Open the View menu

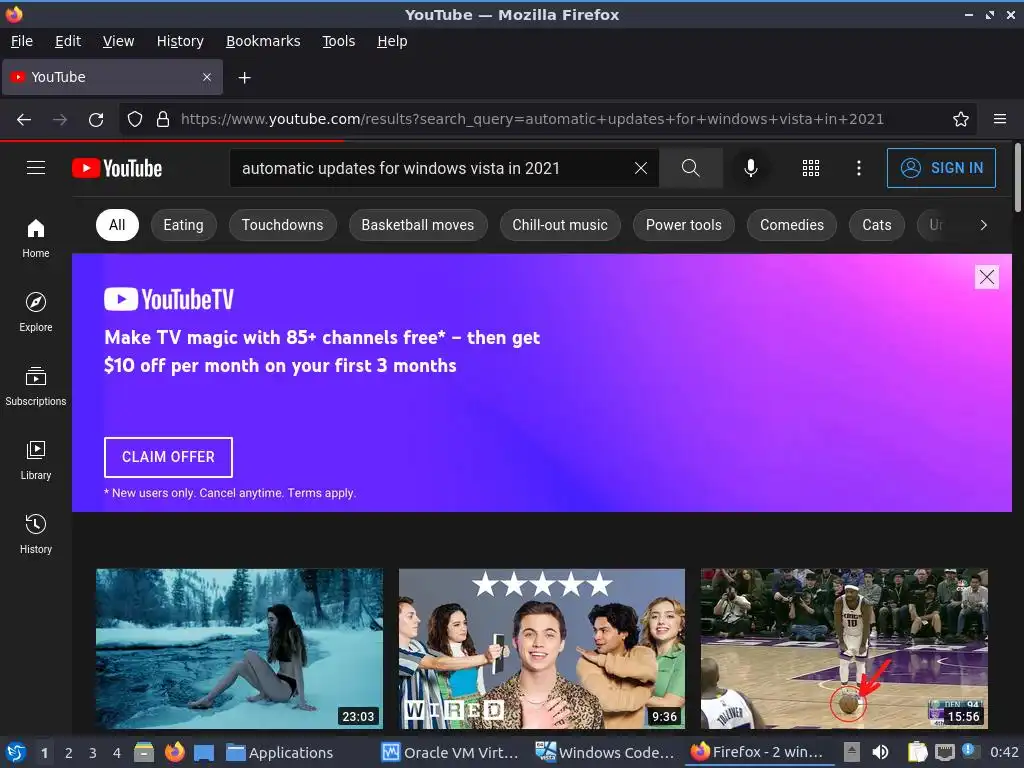click(118, 41)
